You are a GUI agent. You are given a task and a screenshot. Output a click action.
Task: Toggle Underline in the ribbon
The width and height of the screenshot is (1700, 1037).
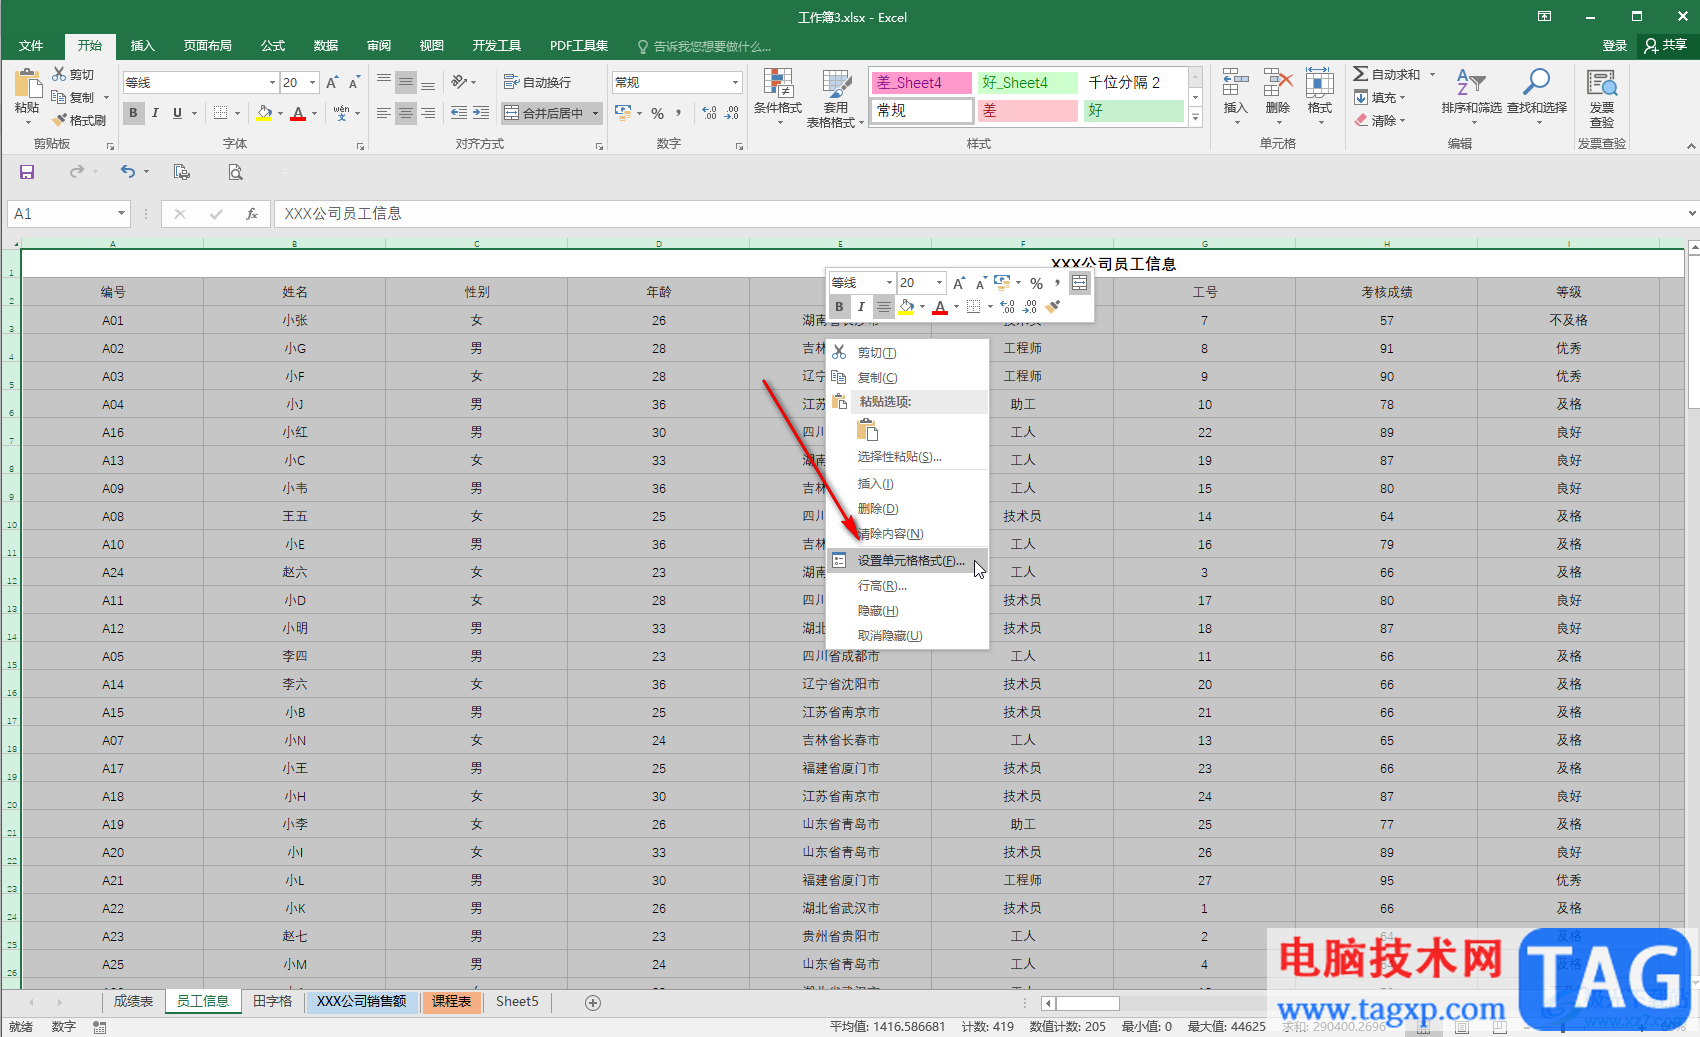tap(177, 113)
